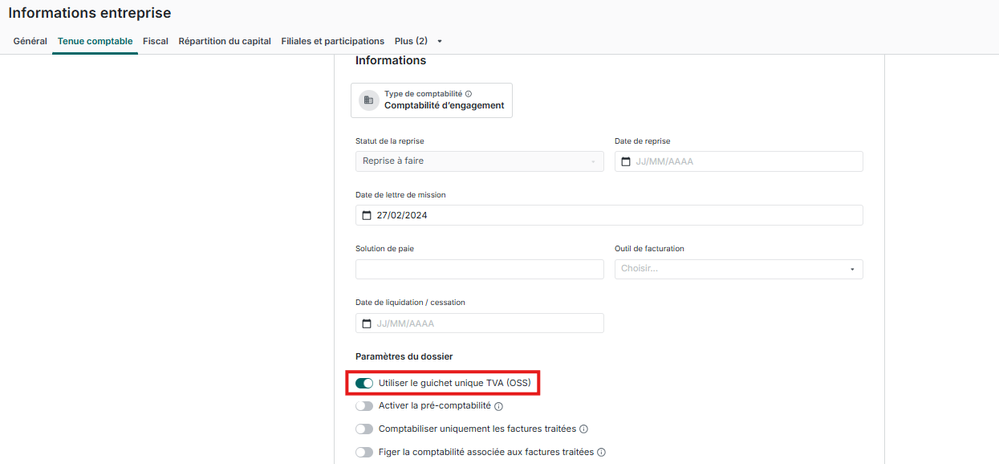Screen dimensions: 999x464
Task: Open the Filiales et participations tab
Action: coord(332,41)
